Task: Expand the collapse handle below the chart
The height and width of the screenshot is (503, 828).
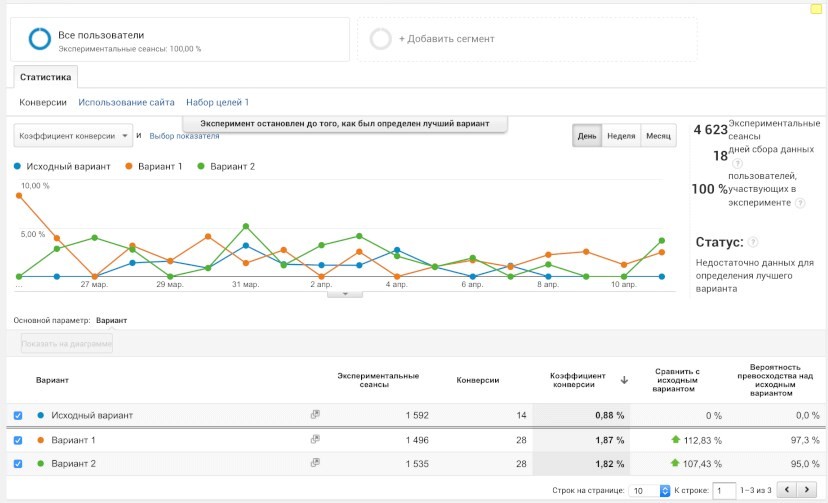Action: coord(346,294)
